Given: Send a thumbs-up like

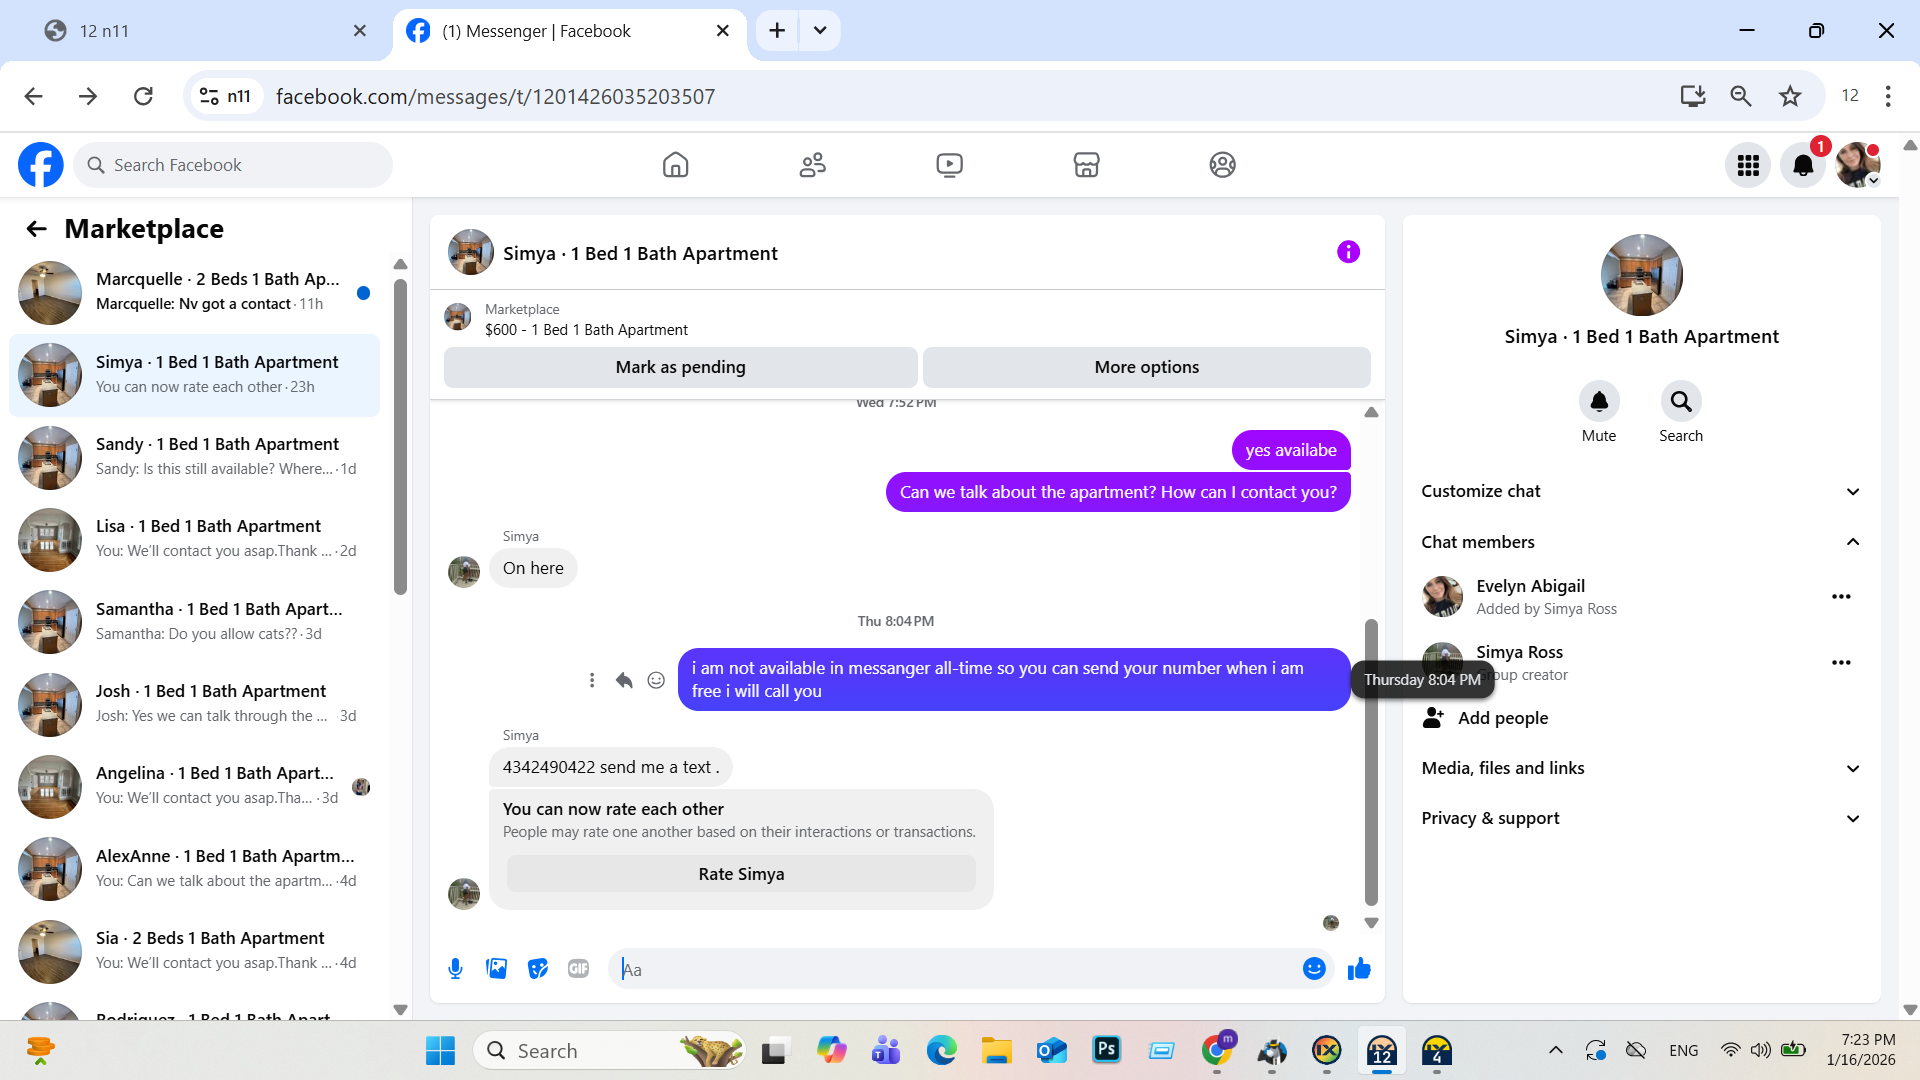Looking at the screenshot, I should tap(1359, 969).
